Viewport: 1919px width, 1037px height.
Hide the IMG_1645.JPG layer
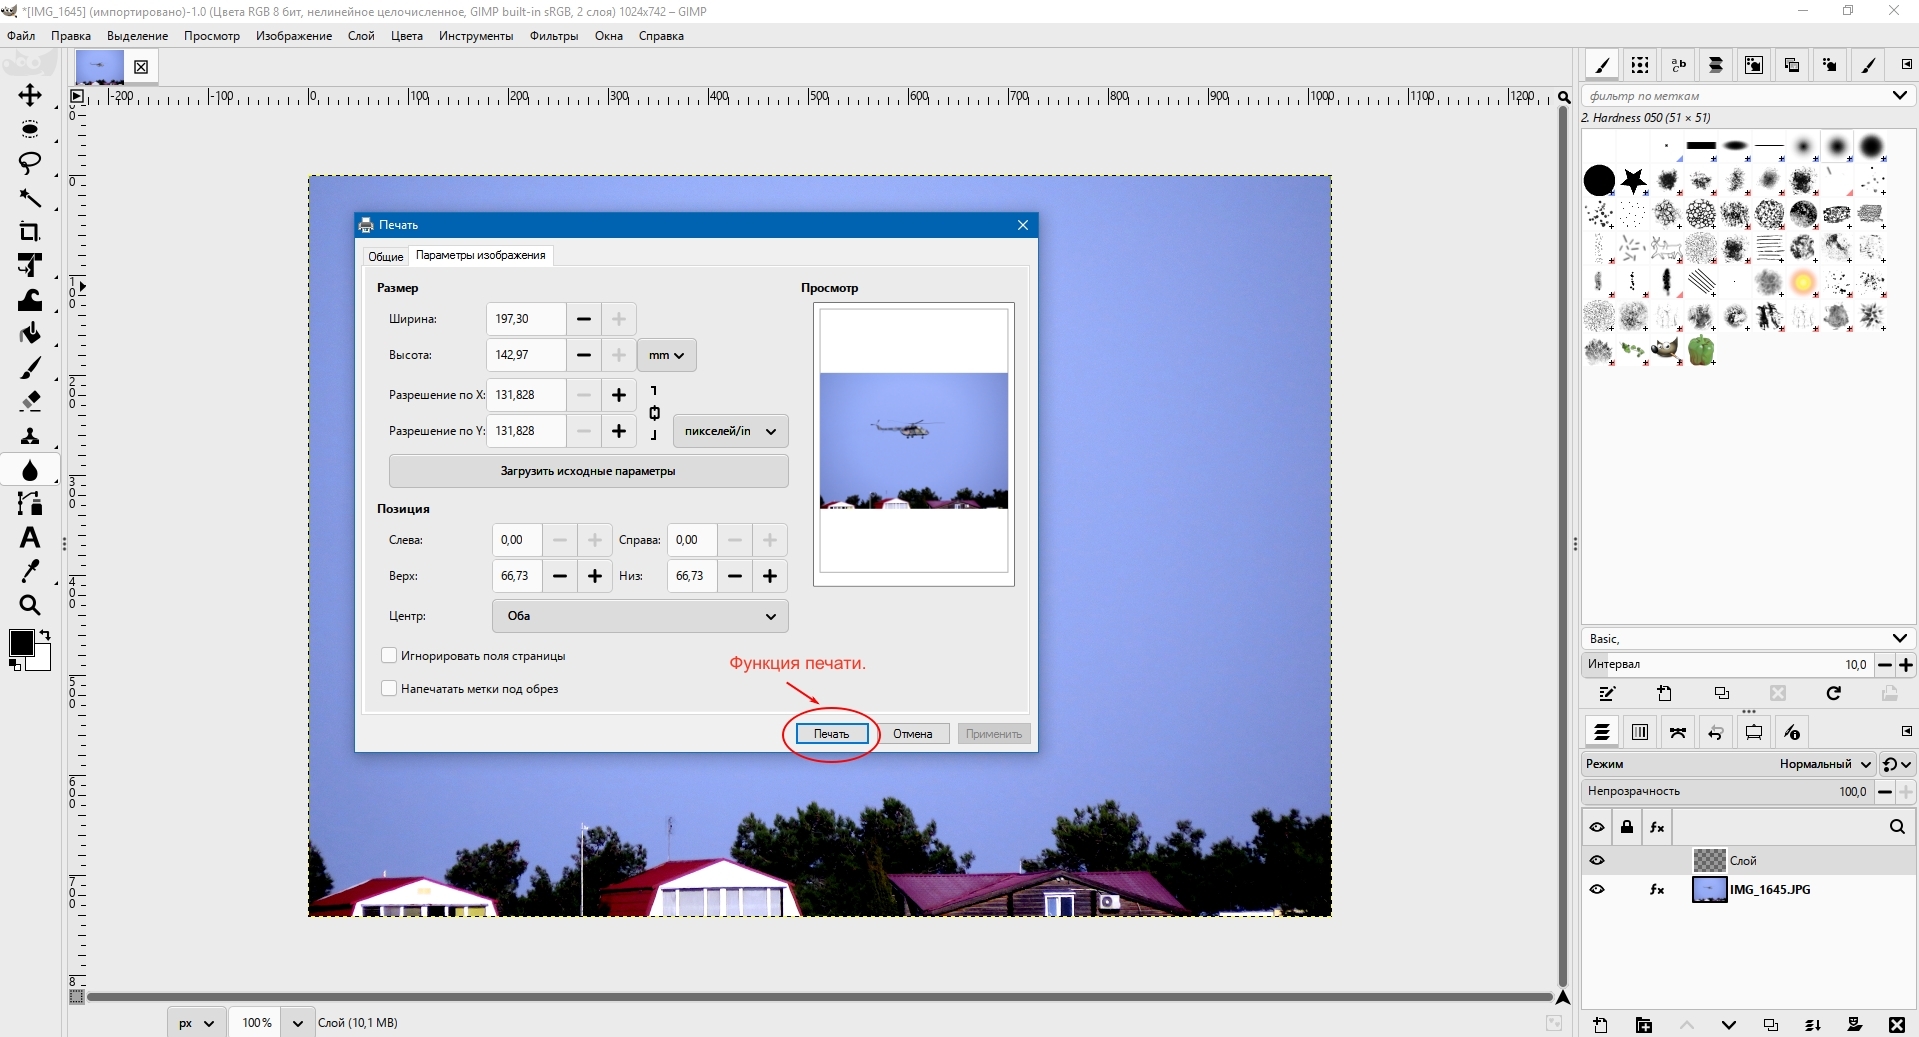point(1597,889)
